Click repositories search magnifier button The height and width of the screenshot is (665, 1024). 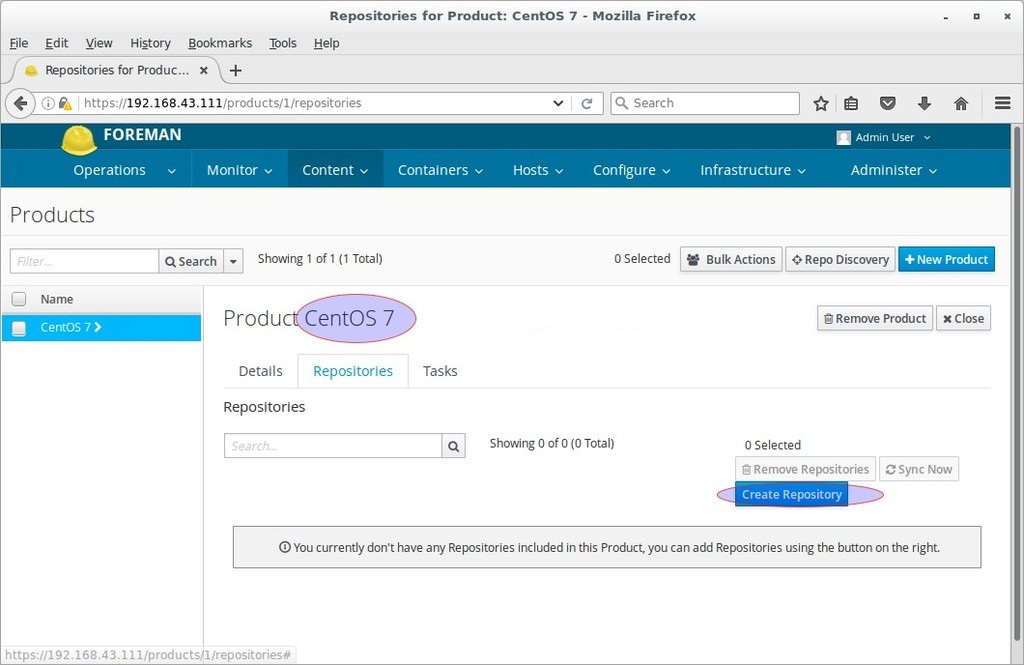point(453,446)
